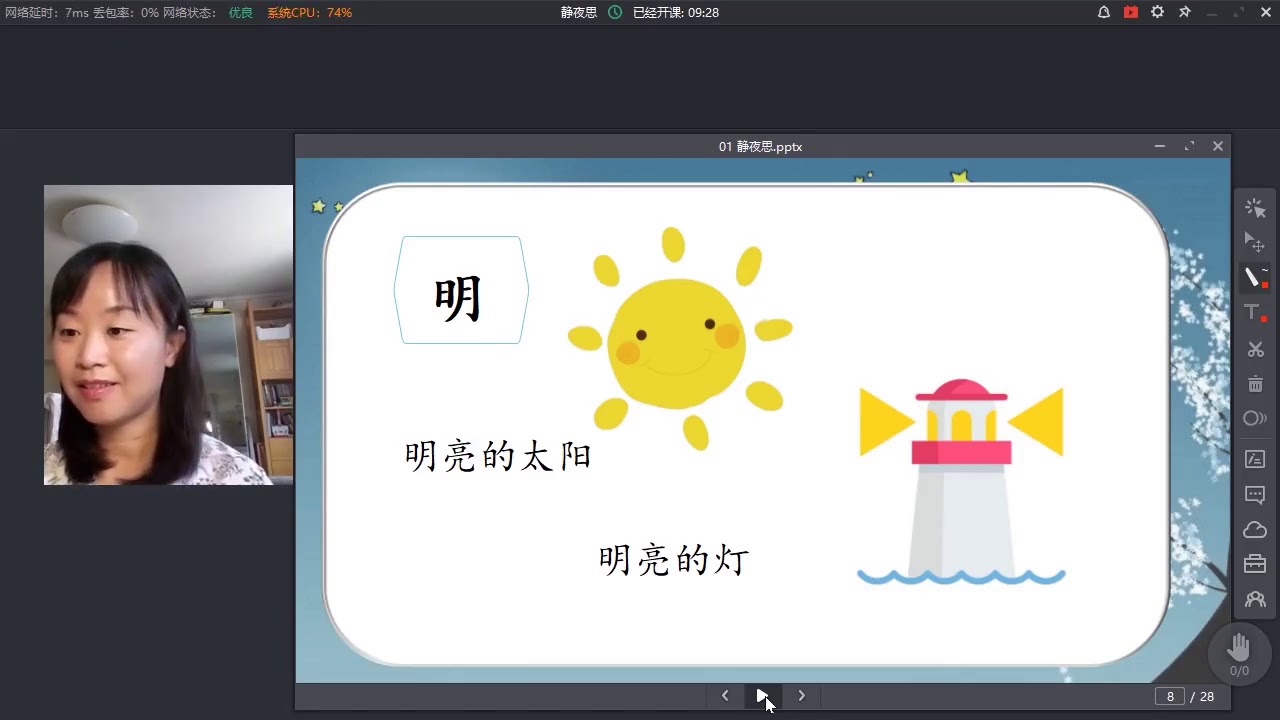Select the text T tool
This screenshot has height=720, width=1280.
(1255, 313)
